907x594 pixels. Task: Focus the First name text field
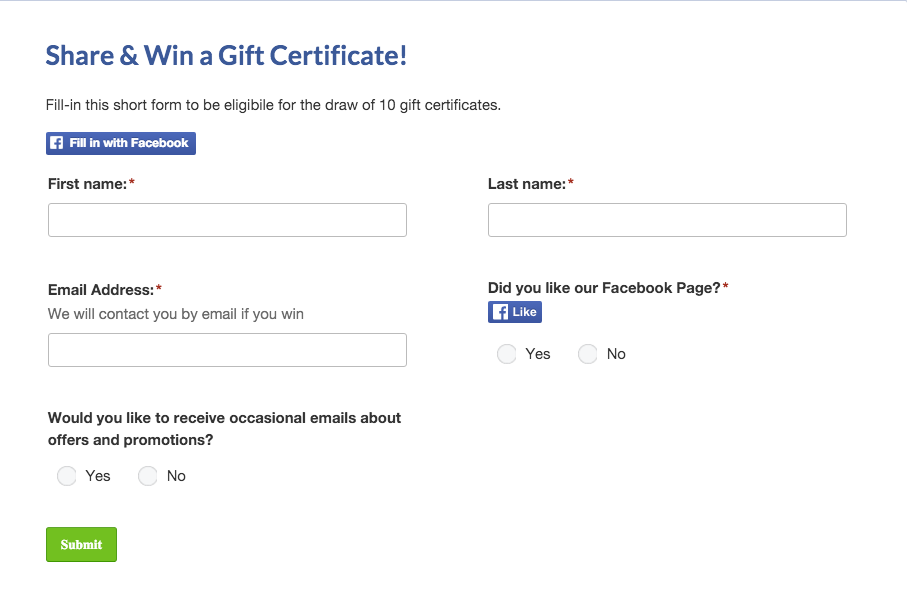pos(227,220)
